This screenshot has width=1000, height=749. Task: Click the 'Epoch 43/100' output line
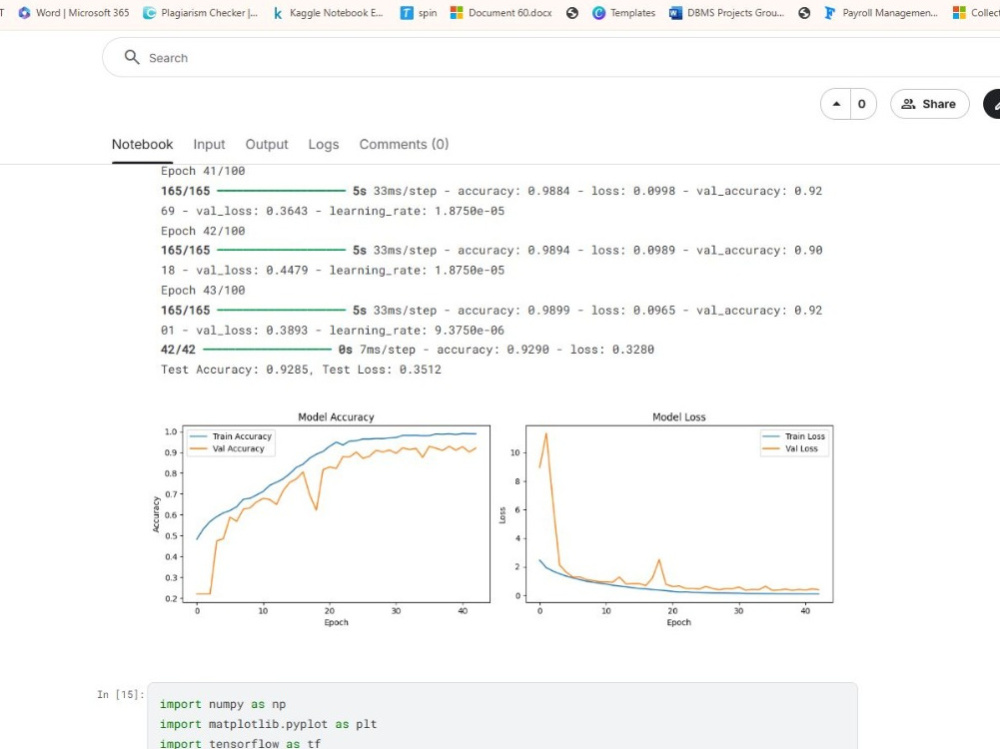click(x=203, y=290)
